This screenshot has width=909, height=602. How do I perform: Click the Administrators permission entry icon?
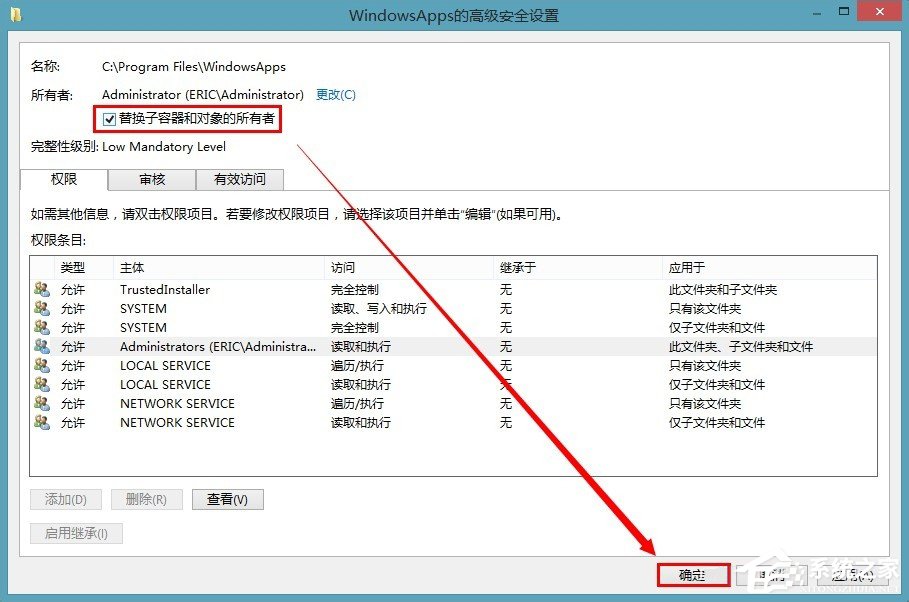[x=42, y=346]
